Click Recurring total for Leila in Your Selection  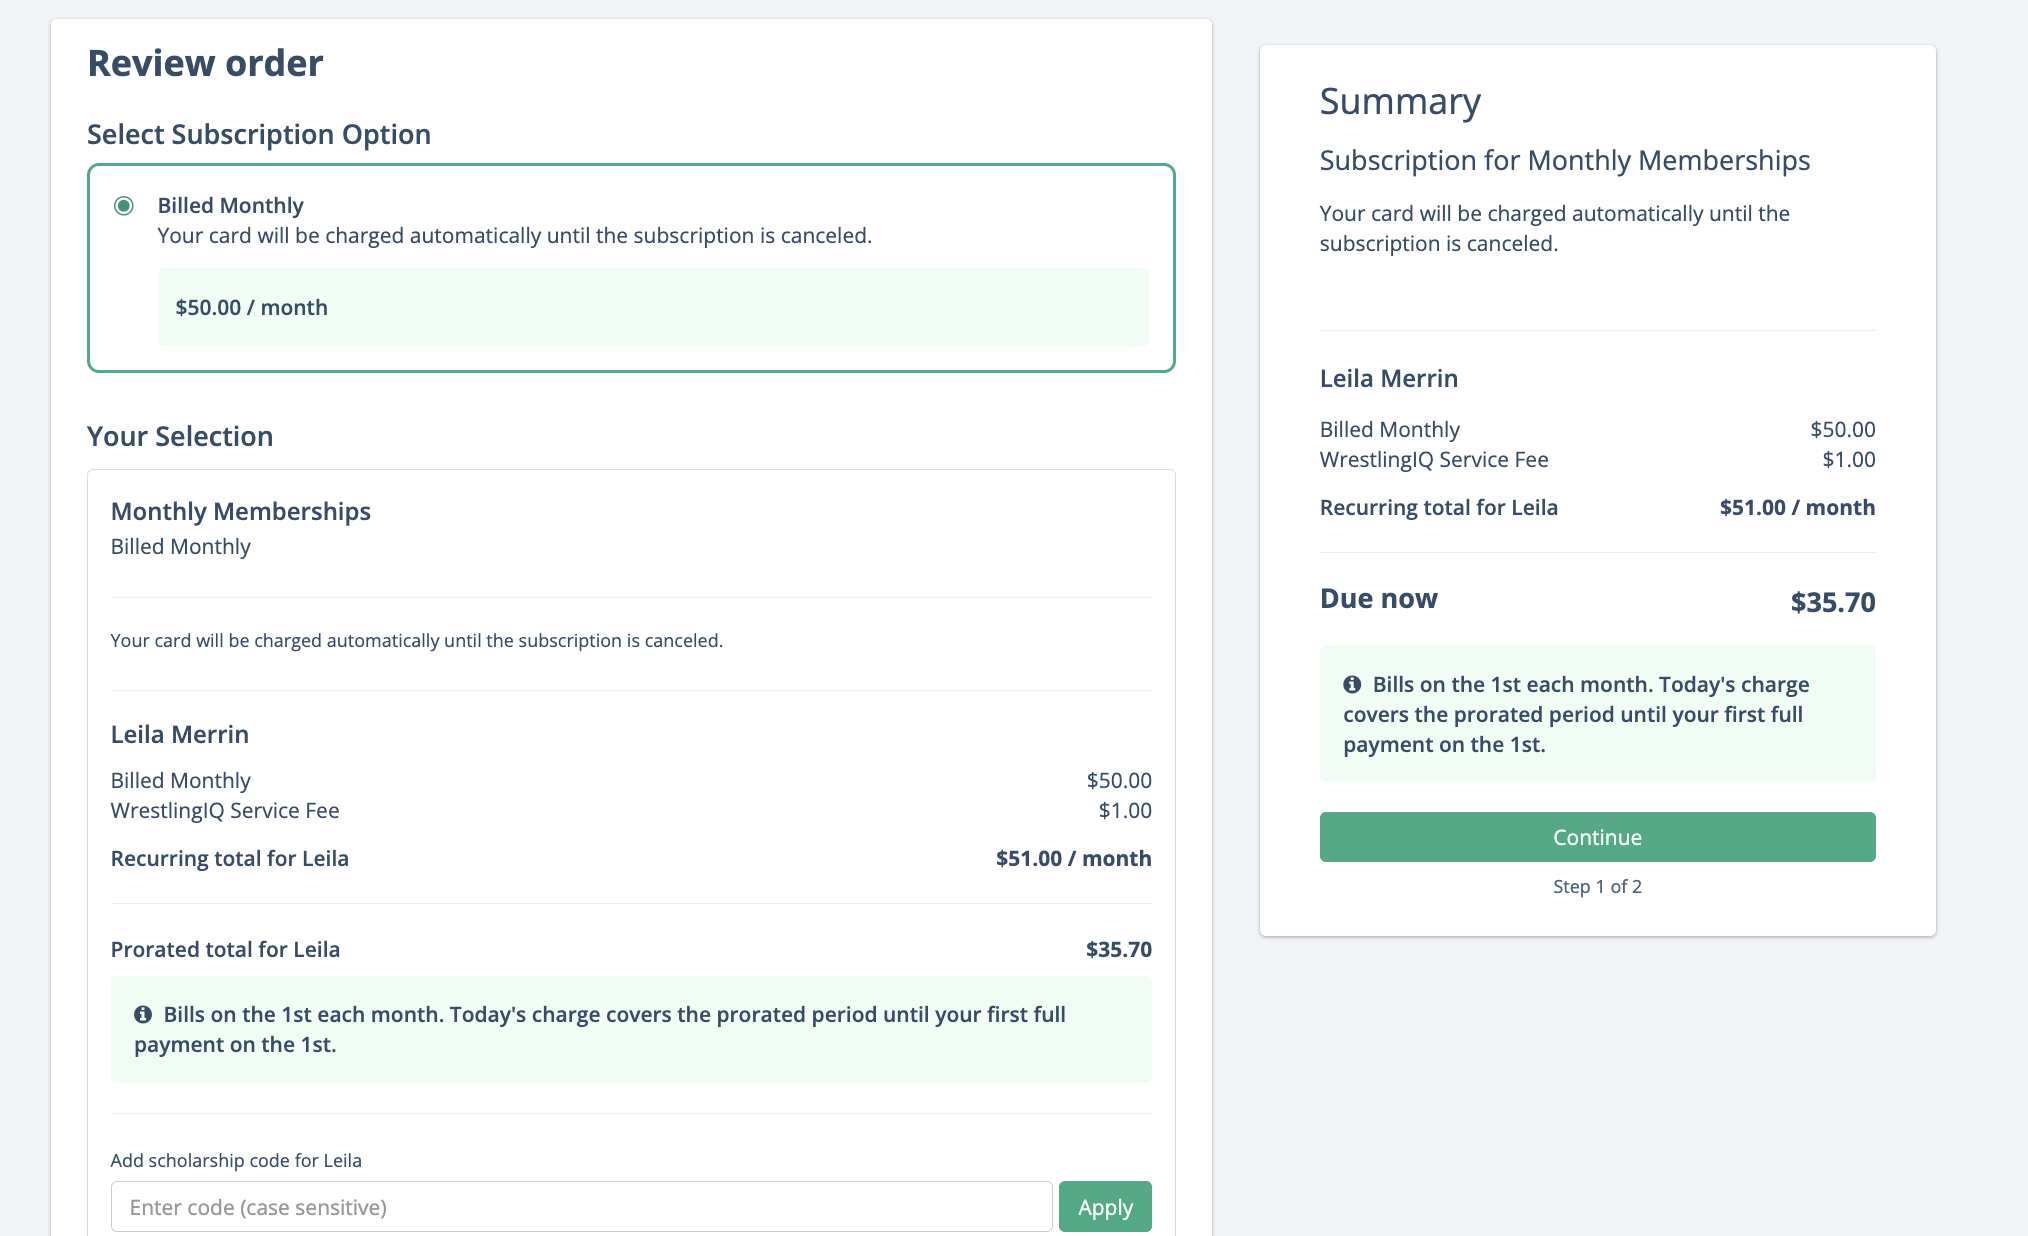230,858
